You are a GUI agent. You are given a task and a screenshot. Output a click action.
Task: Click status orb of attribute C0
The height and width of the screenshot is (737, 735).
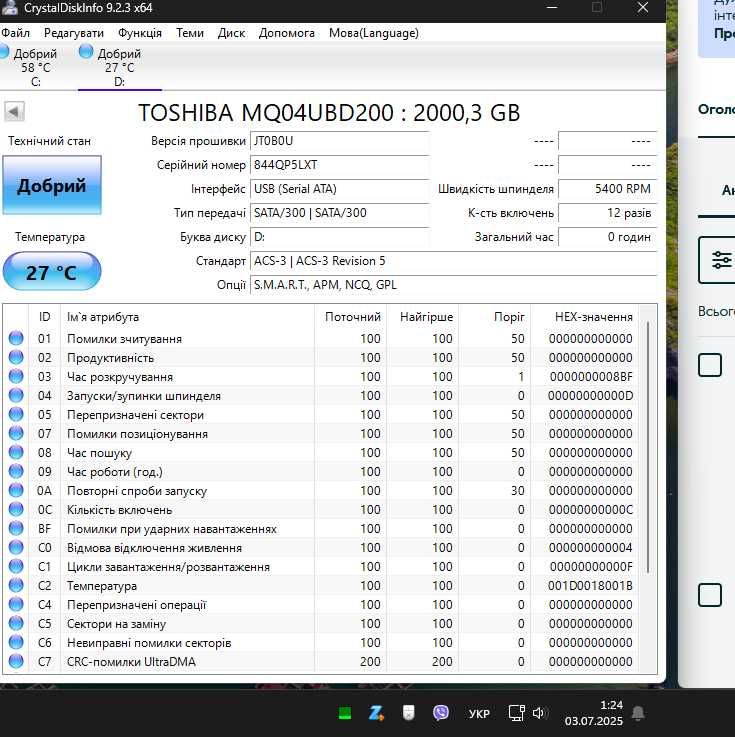[x=16, y=547]
